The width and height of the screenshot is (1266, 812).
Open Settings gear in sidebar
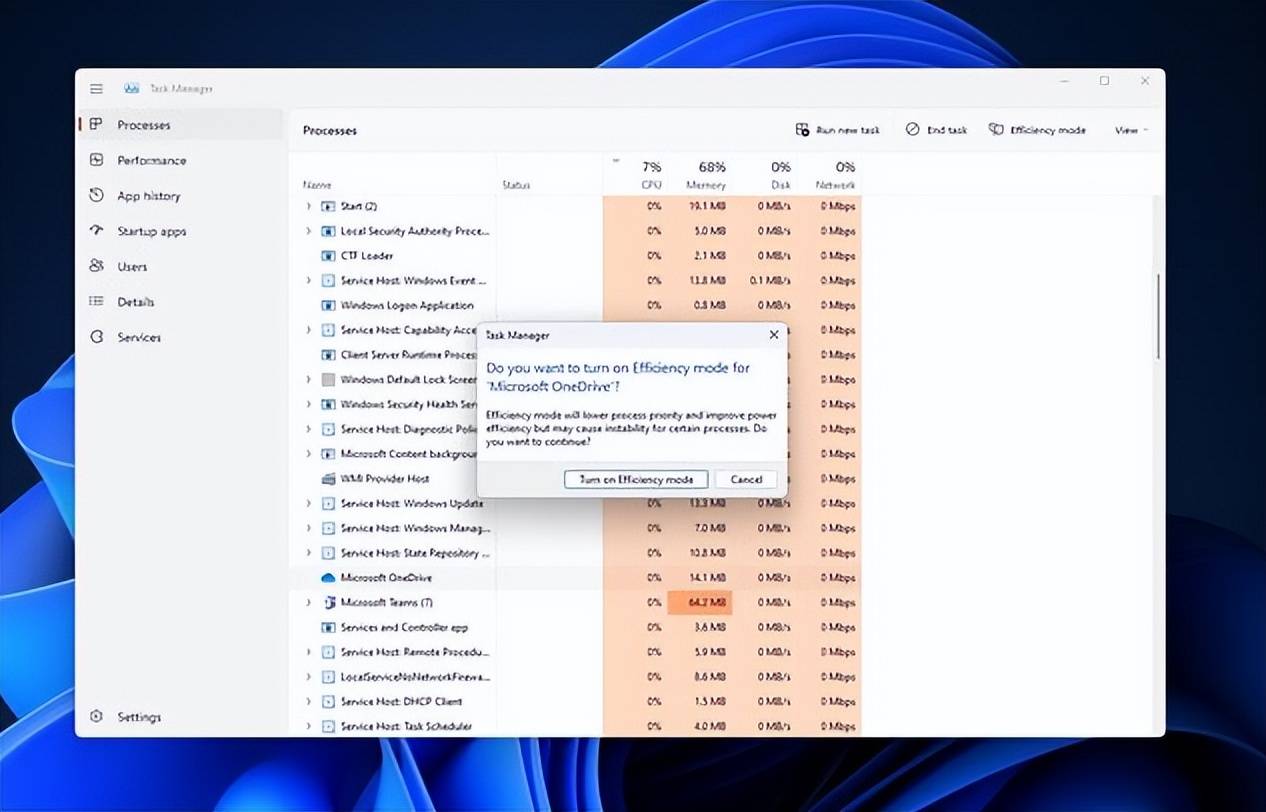(97, 717)
